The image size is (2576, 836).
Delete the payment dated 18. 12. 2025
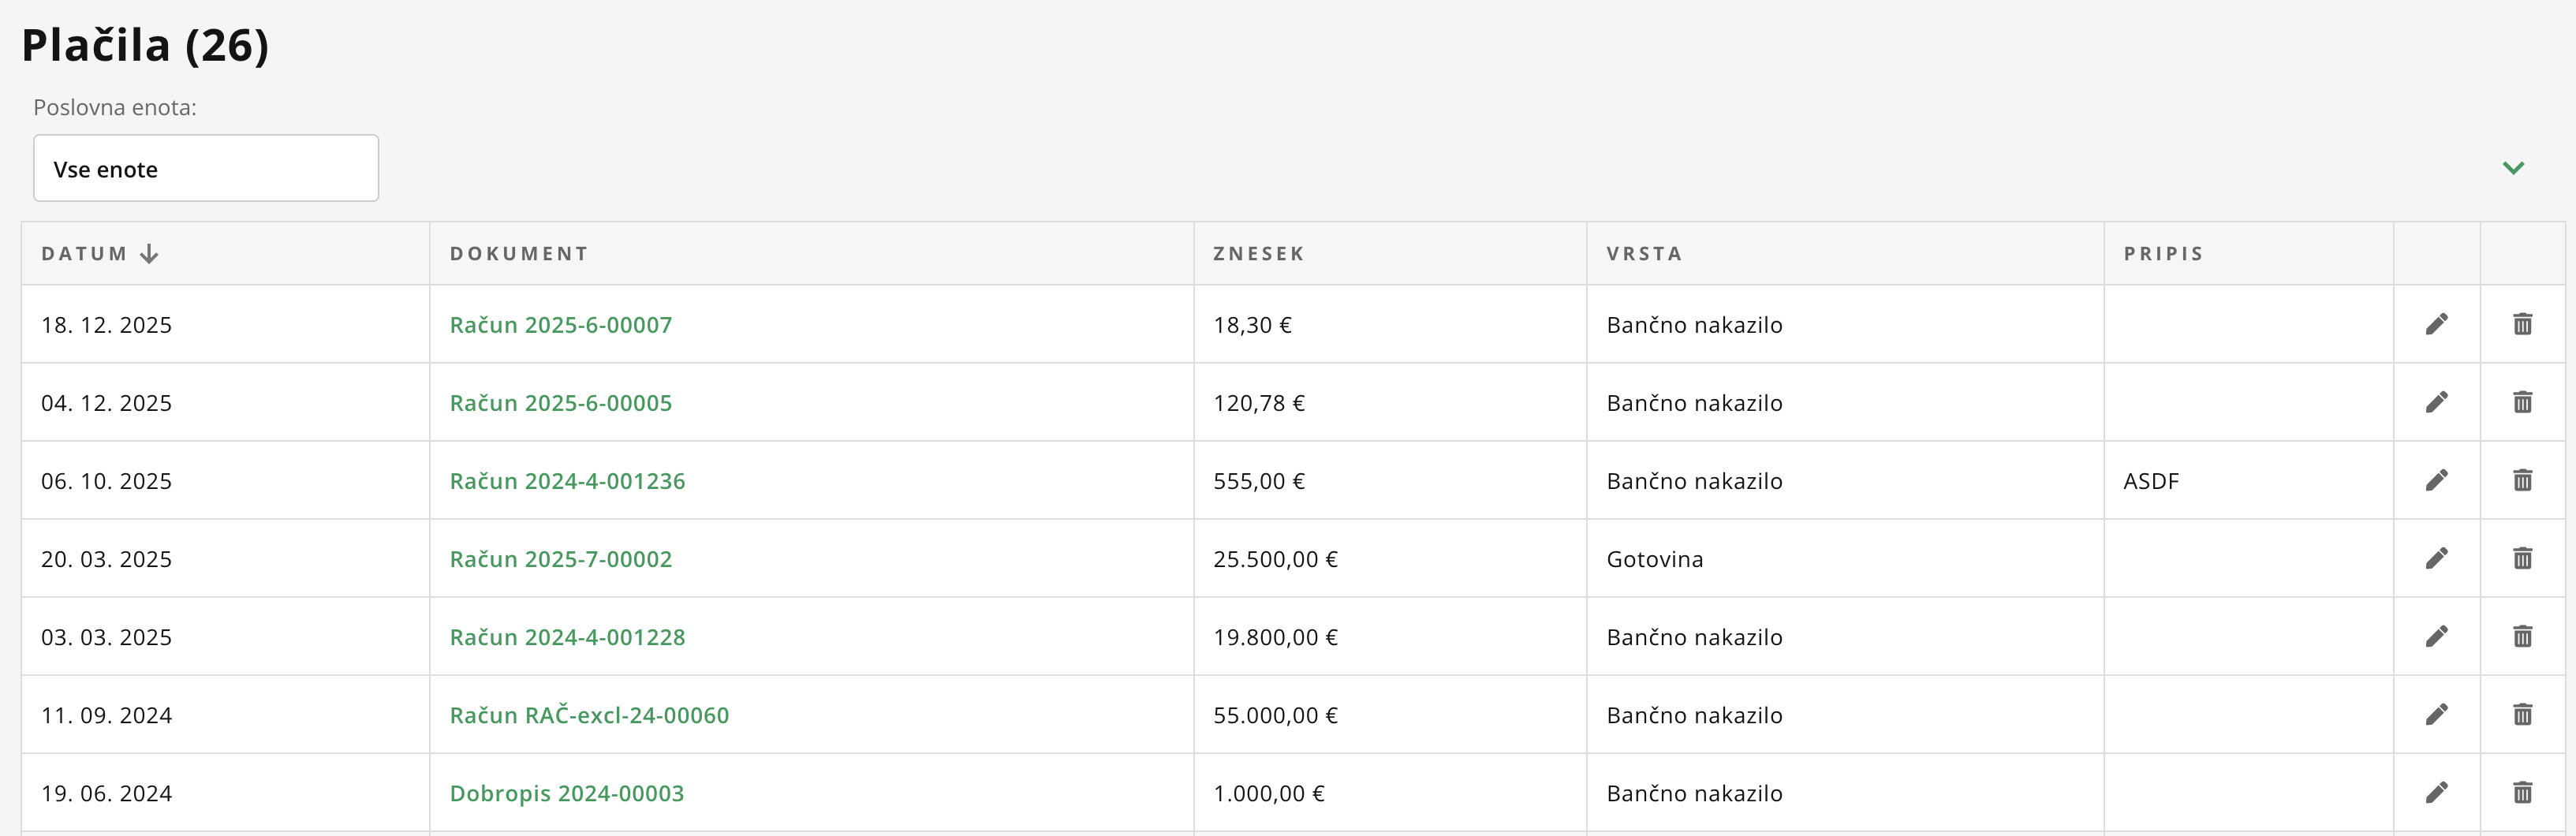point(2522,324)
